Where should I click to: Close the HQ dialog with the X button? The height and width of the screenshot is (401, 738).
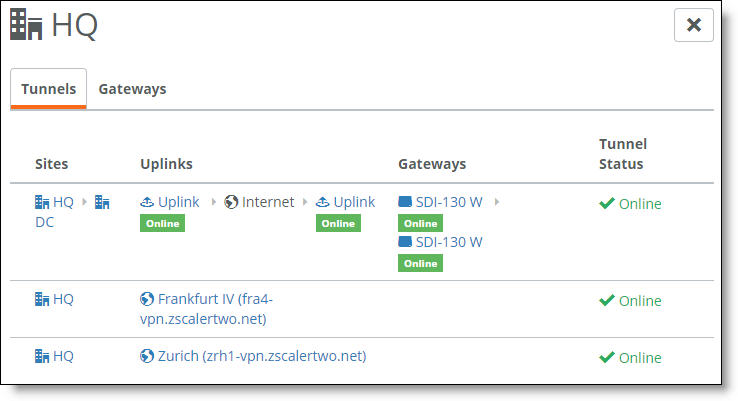[x=694, y=25]
